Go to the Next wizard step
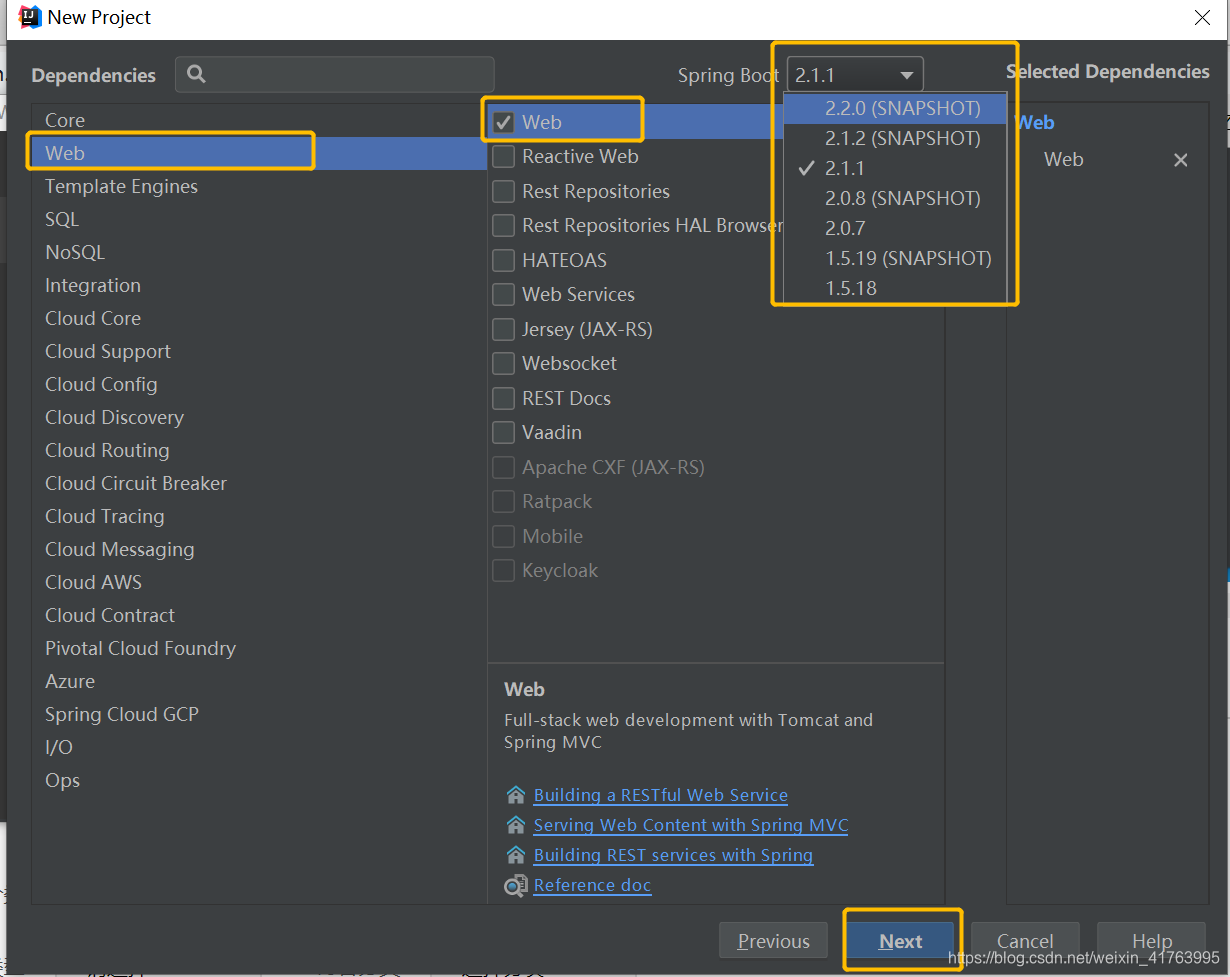The height and width of the screenshot is (977, 1230). (901, 941)
